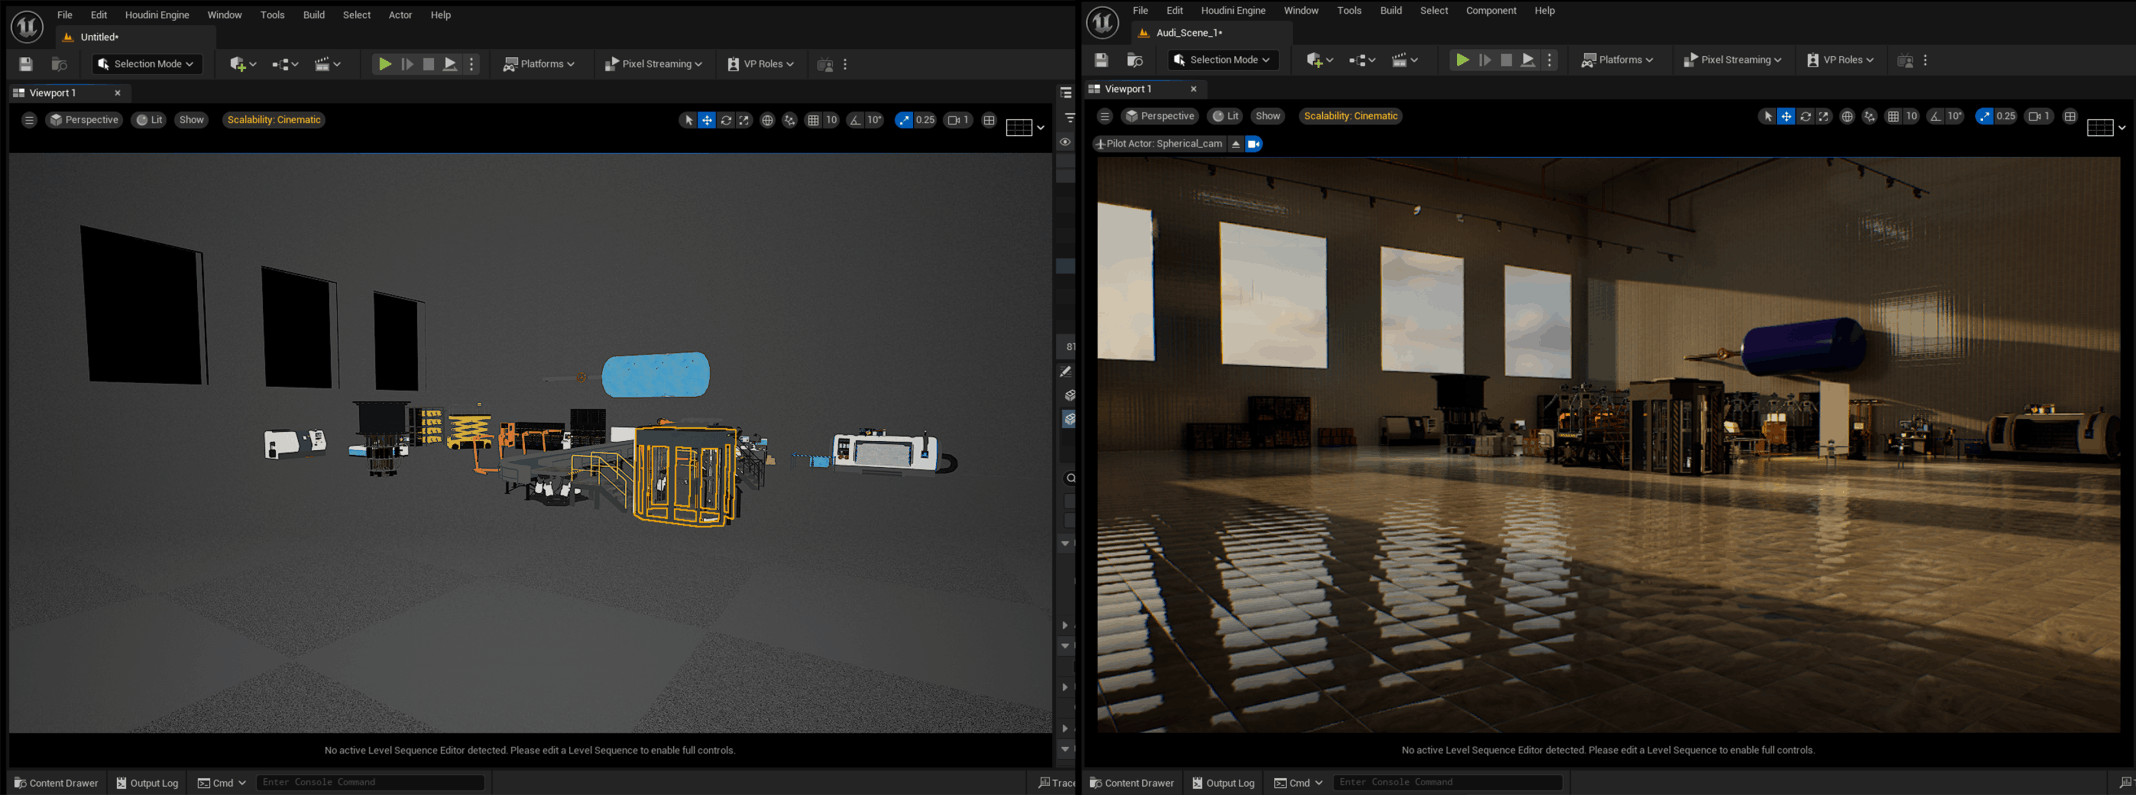Toggle grid snapping in Audi_Scene_1 viewport
Screen dimensions: 2136x795
tap(1893, 116)
